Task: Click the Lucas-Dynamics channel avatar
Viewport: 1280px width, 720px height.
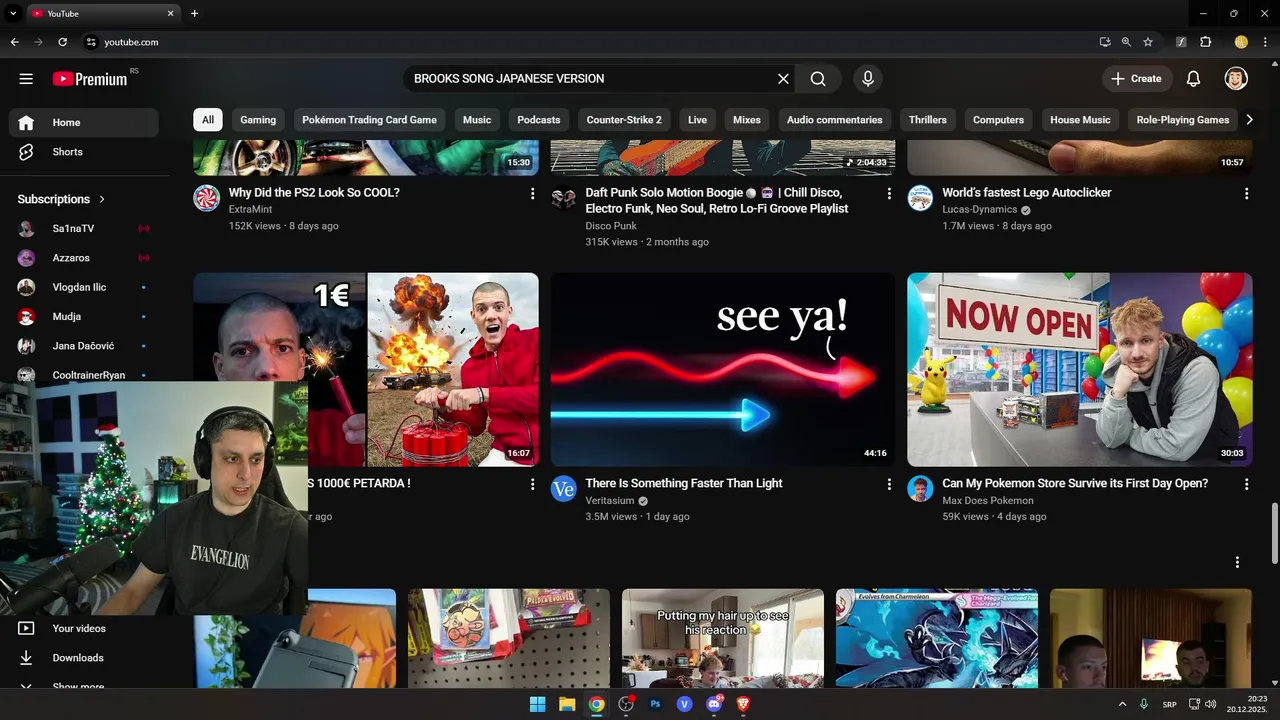Action: [x=920, y=198]
